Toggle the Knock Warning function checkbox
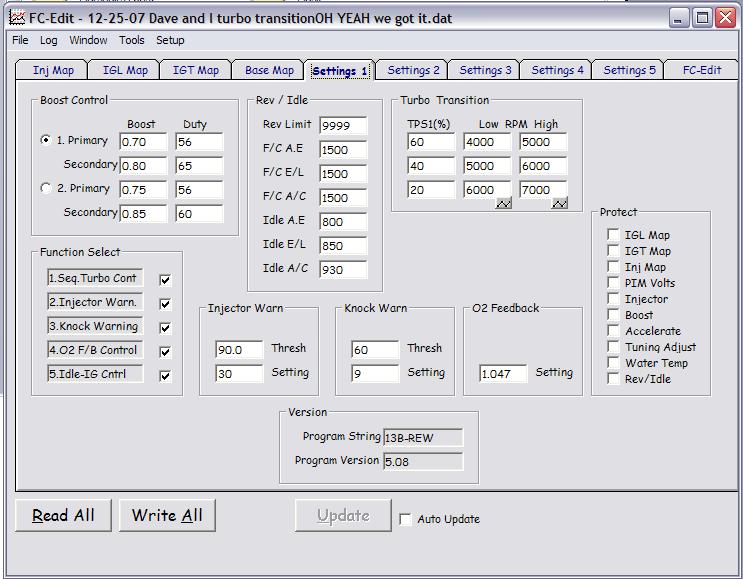743x579 pixels. (165, 328)
